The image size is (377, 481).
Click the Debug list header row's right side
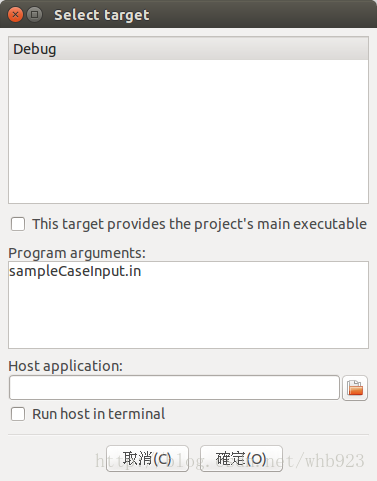coord(267,49)
